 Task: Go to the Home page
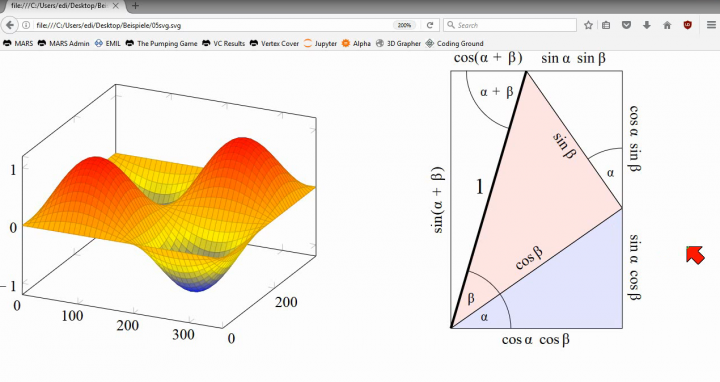click(667, 25)
